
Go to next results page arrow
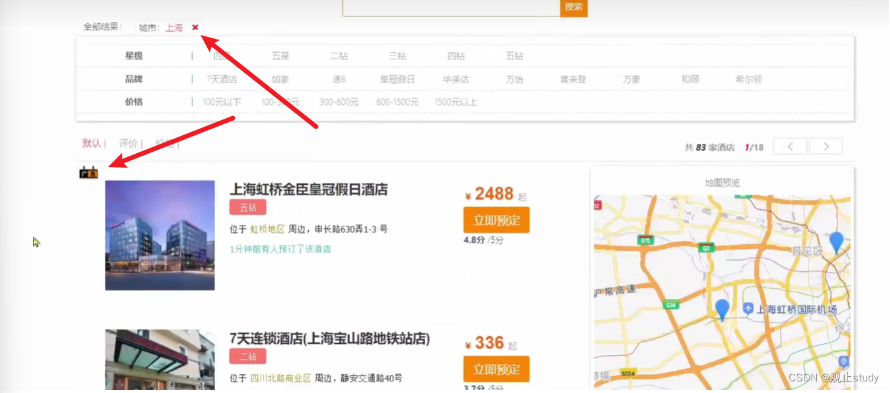(826, 147)
